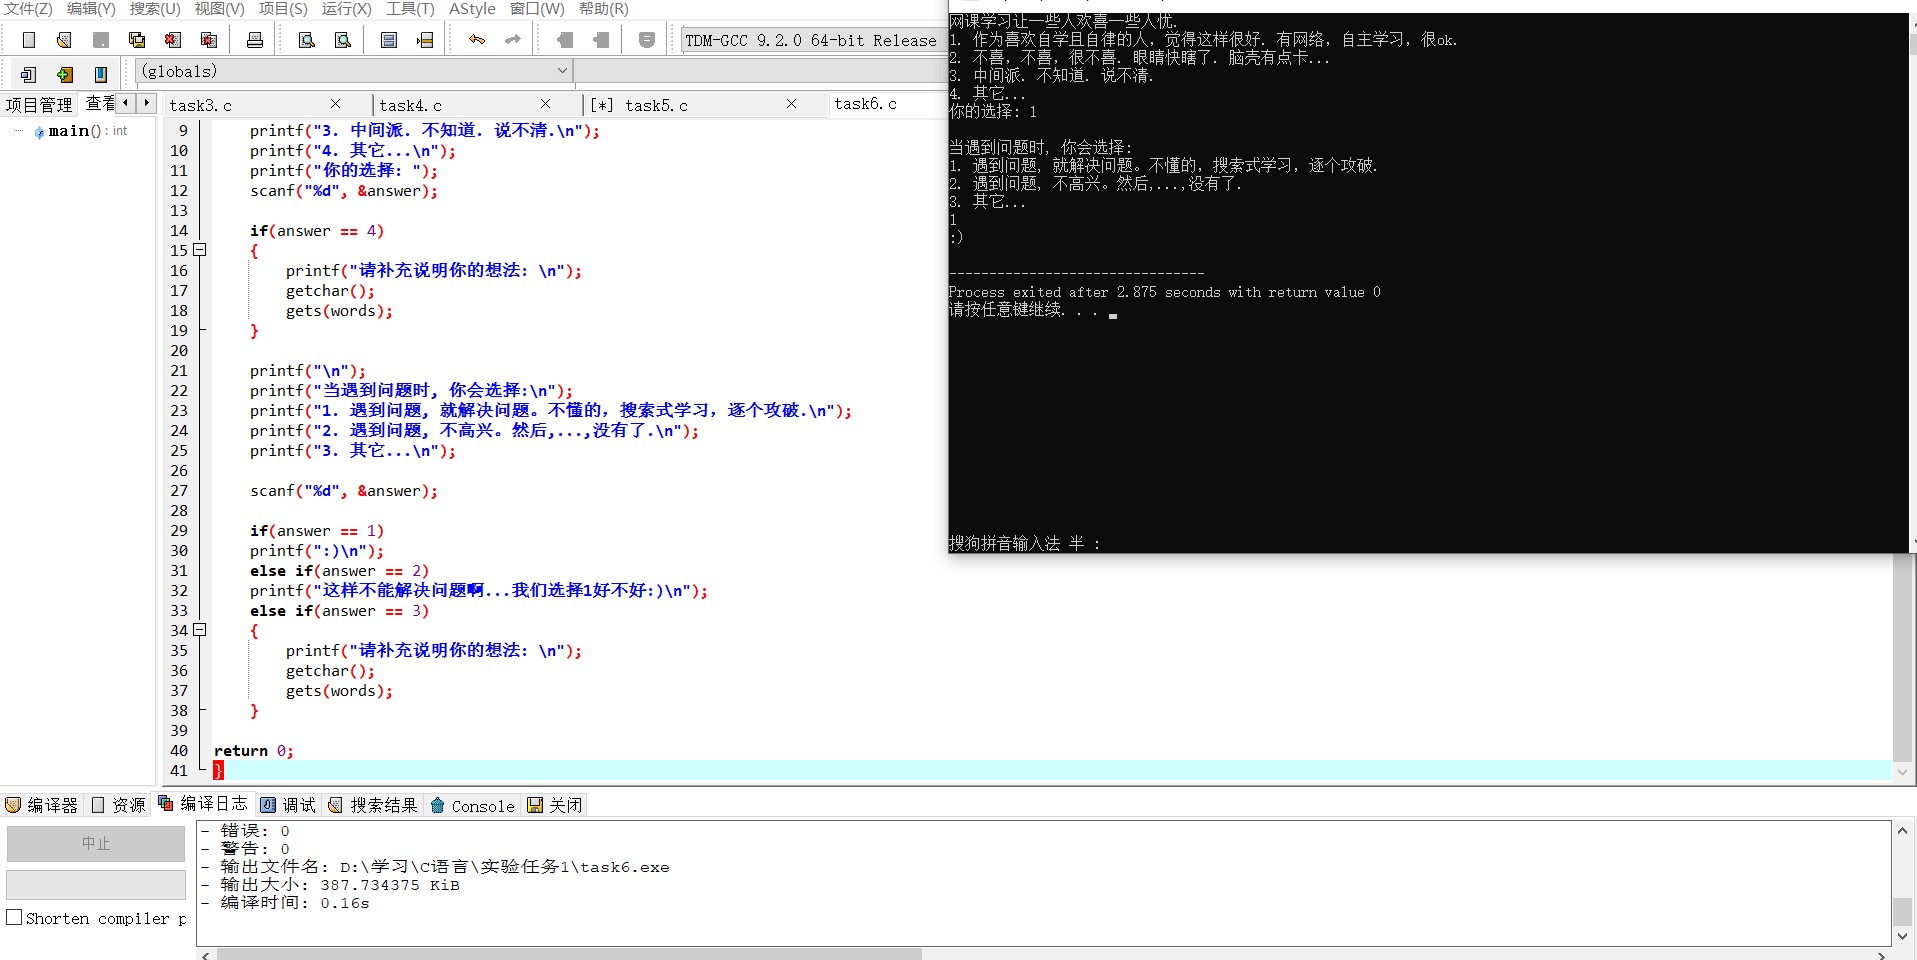Click the Close file toolbar icon
1917x960 pixels.
click(x=172, y=40)
